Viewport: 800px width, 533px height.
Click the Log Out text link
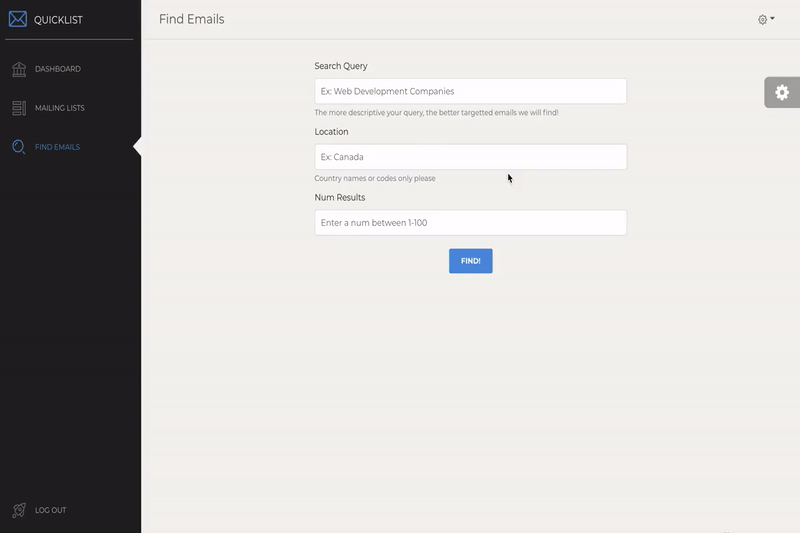50,510
